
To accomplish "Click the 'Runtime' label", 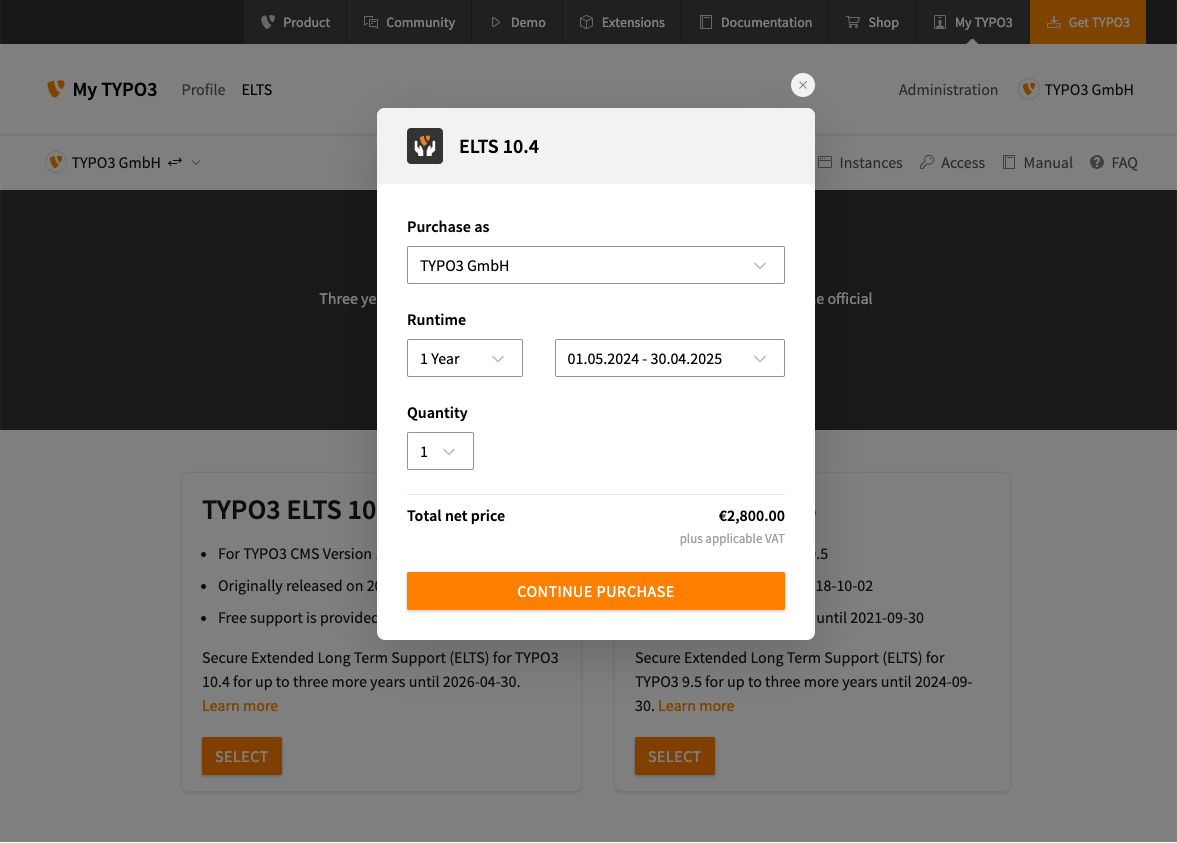I will click(436, 320).
